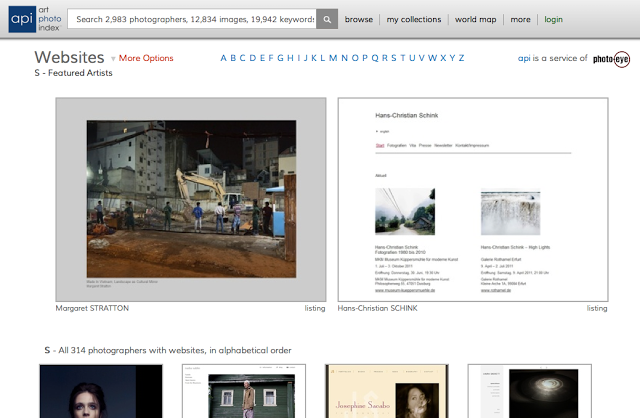Screen dimensions: 640x418
Task: Click the login link
Action: (554, 19)
